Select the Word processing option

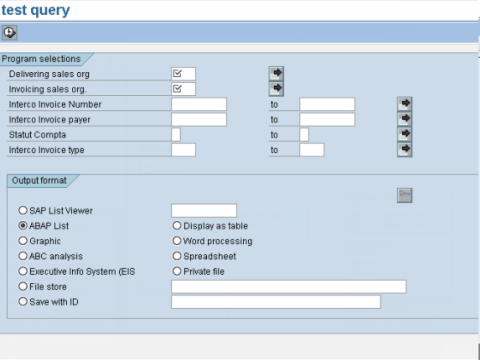177,241
